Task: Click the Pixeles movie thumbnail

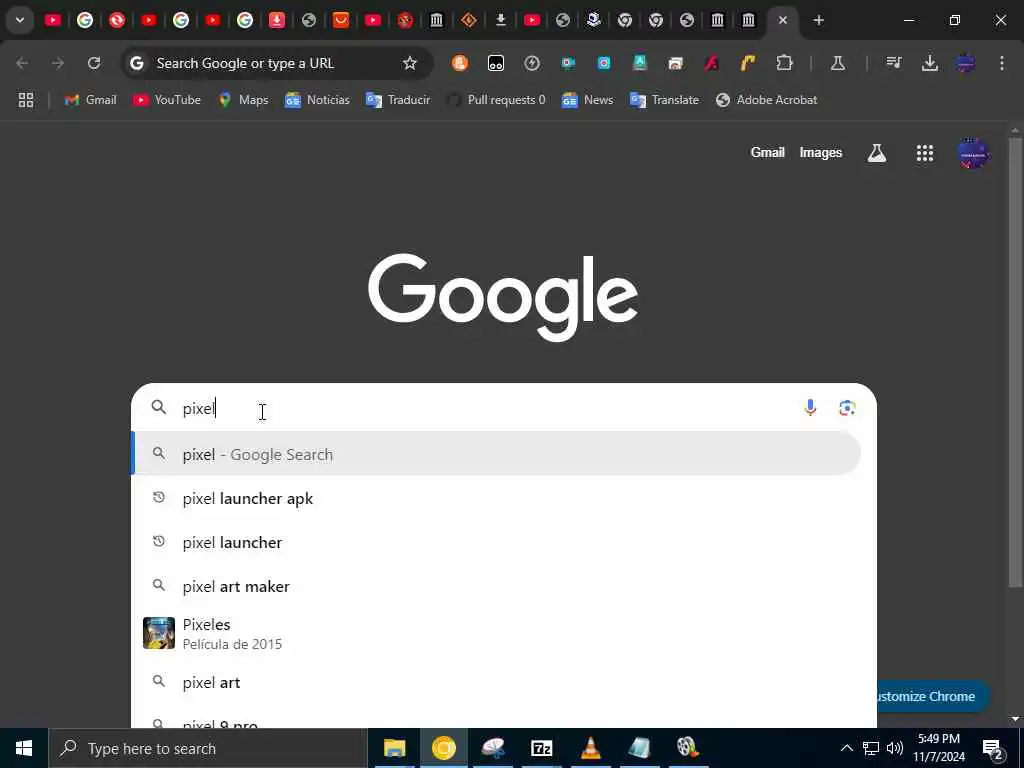Action: (159, 633)
